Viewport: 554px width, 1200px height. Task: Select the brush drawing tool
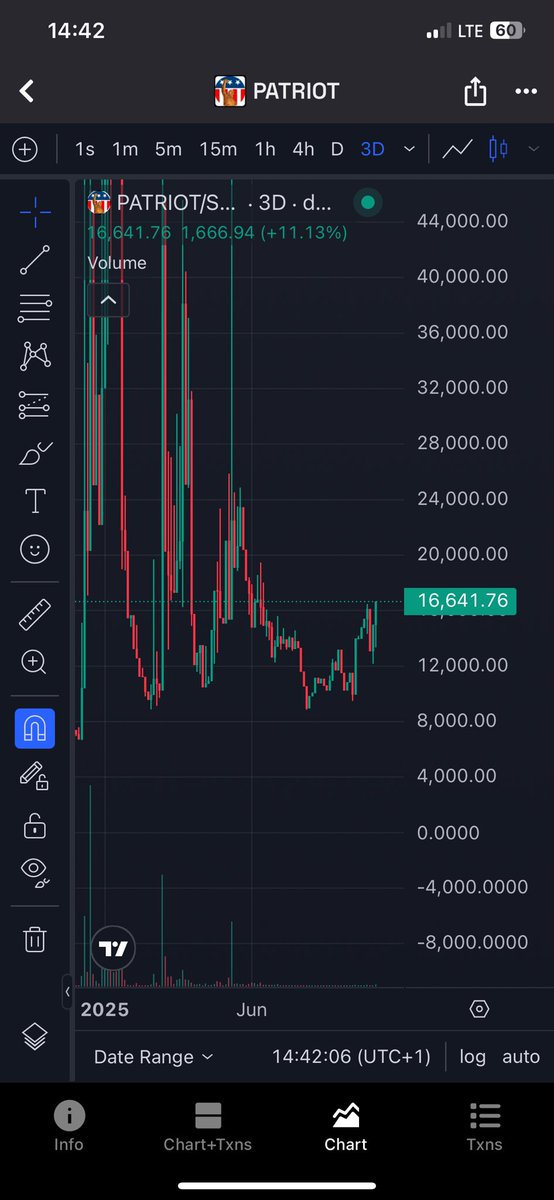tap(35, 454)
